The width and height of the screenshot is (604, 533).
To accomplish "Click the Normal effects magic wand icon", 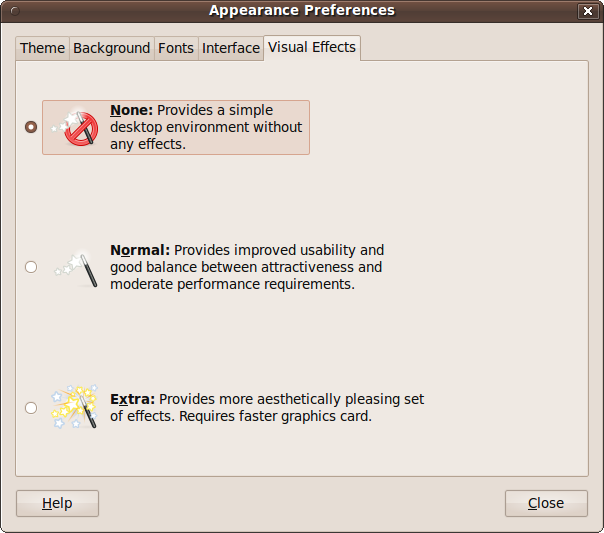I will (x=78, y=267).
